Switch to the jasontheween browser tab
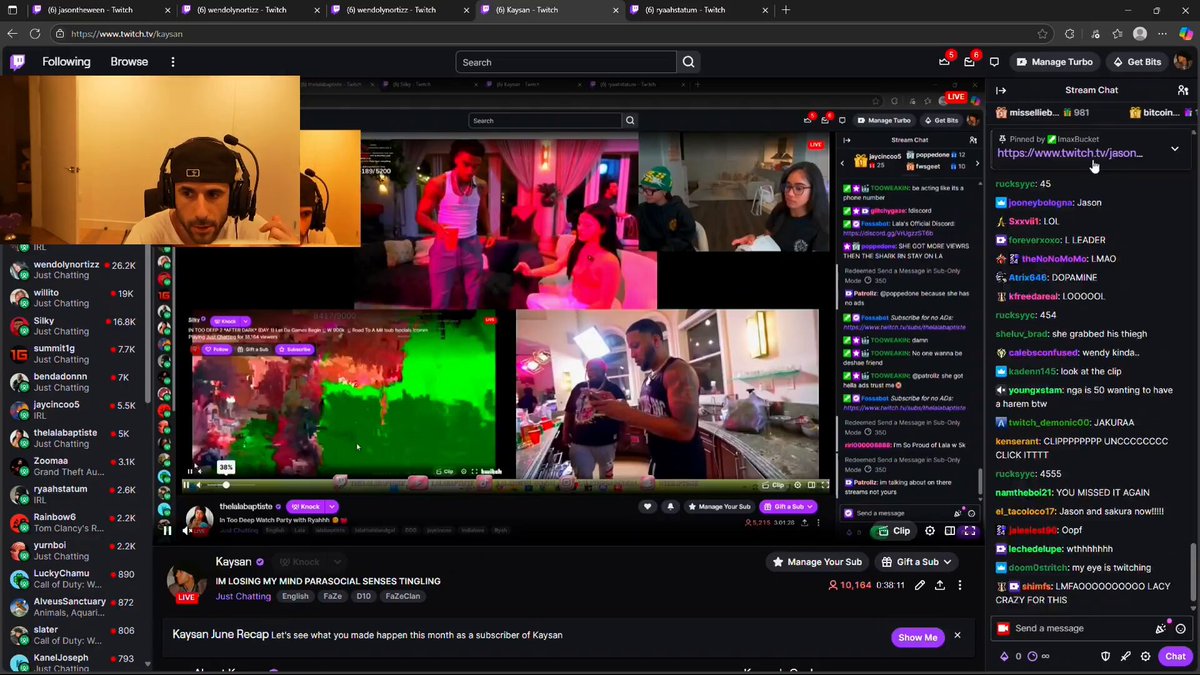1200x675 pixels. 96,10
